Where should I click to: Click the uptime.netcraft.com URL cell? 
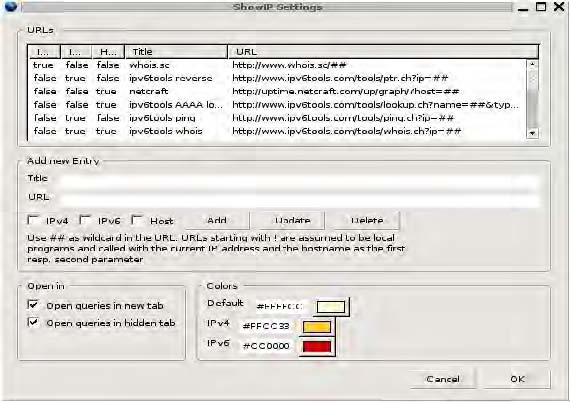pos(346,91)
